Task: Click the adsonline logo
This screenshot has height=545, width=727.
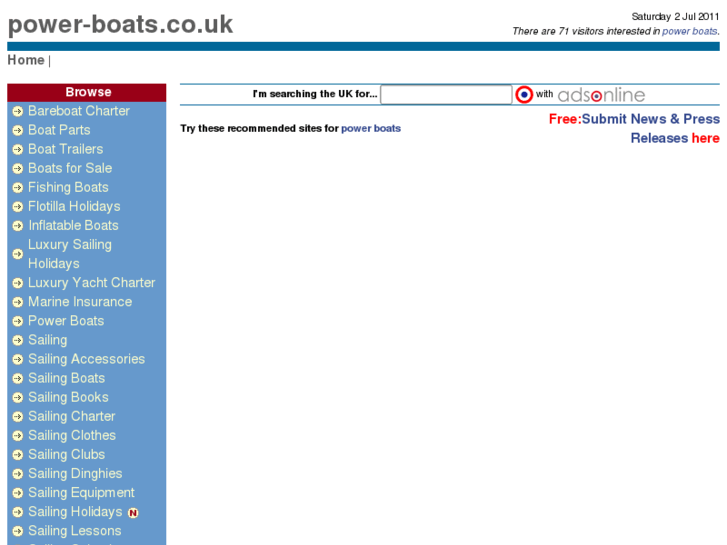Action: click(601, 95)
